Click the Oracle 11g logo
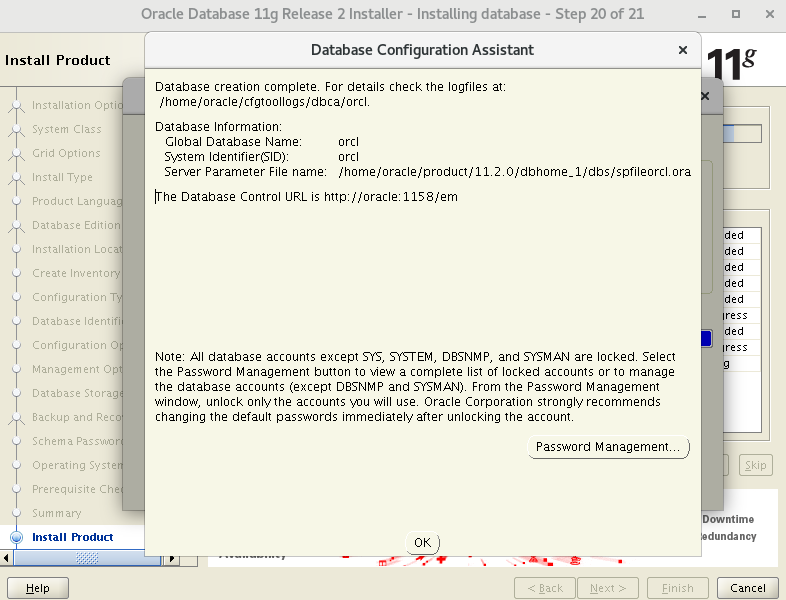This screenshot has height=600, width=786. (x=731, y=64)
